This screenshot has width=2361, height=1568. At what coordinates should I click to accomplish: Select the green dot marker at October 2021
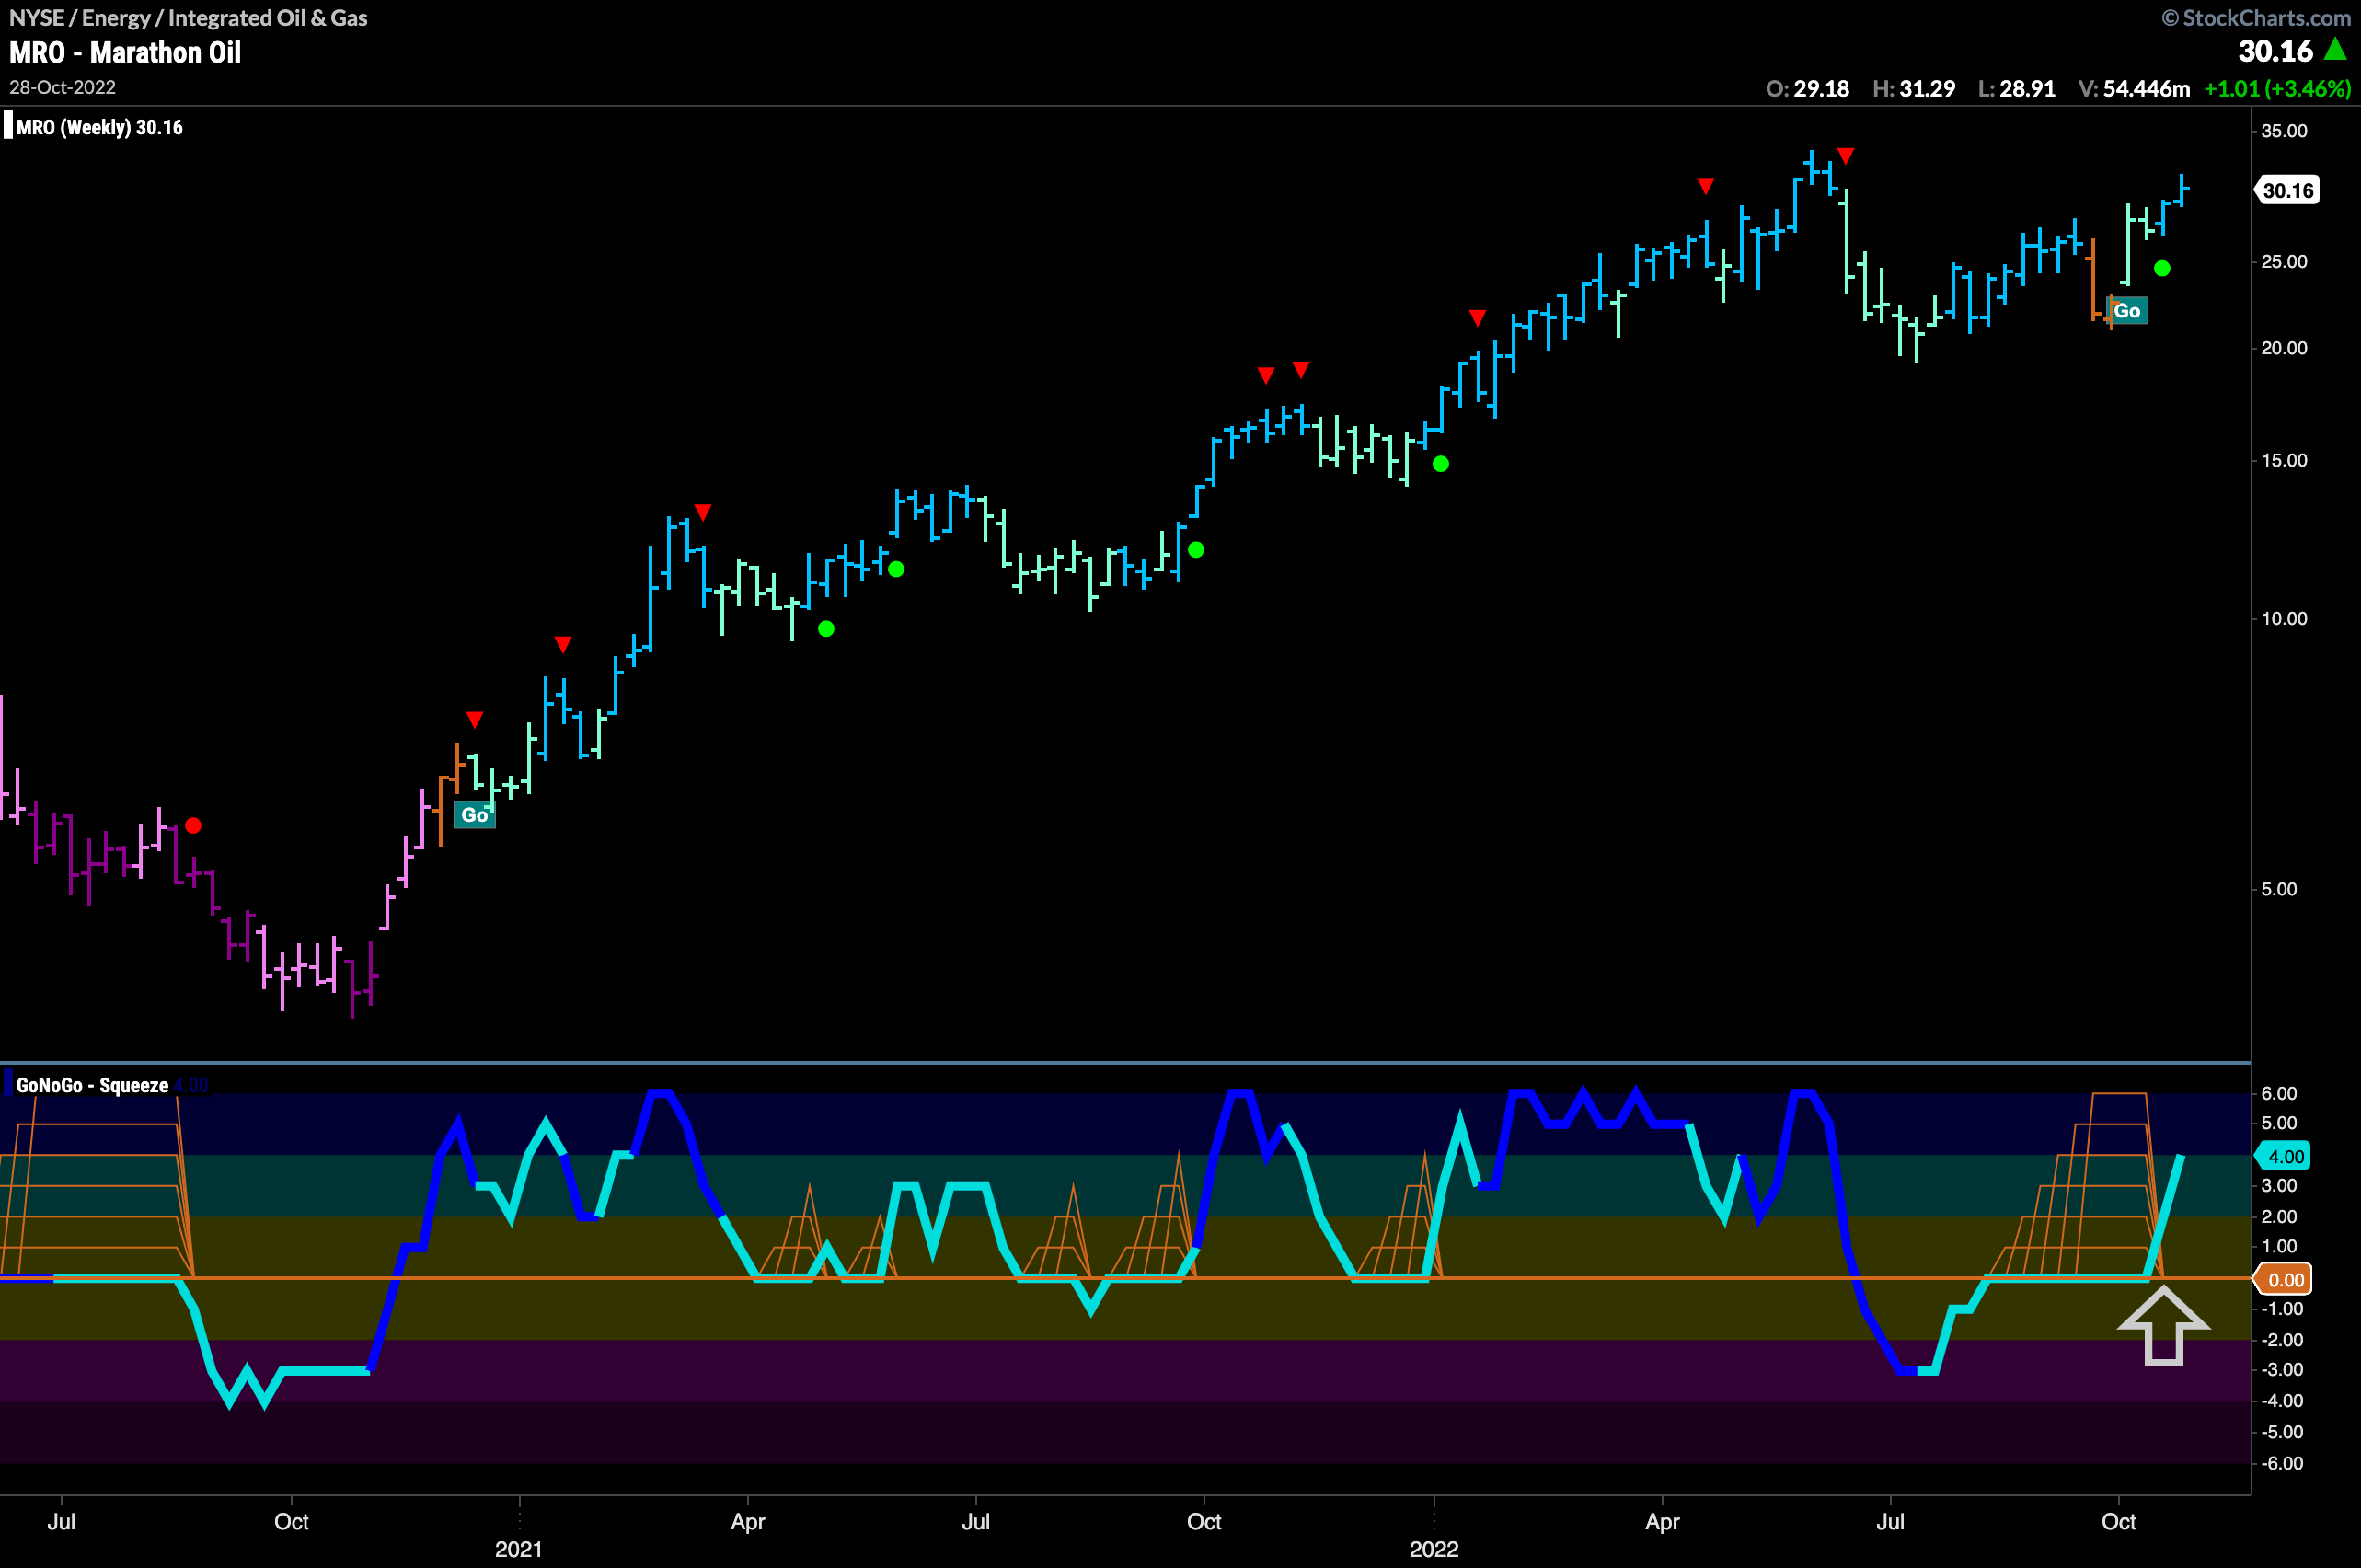1196,550
